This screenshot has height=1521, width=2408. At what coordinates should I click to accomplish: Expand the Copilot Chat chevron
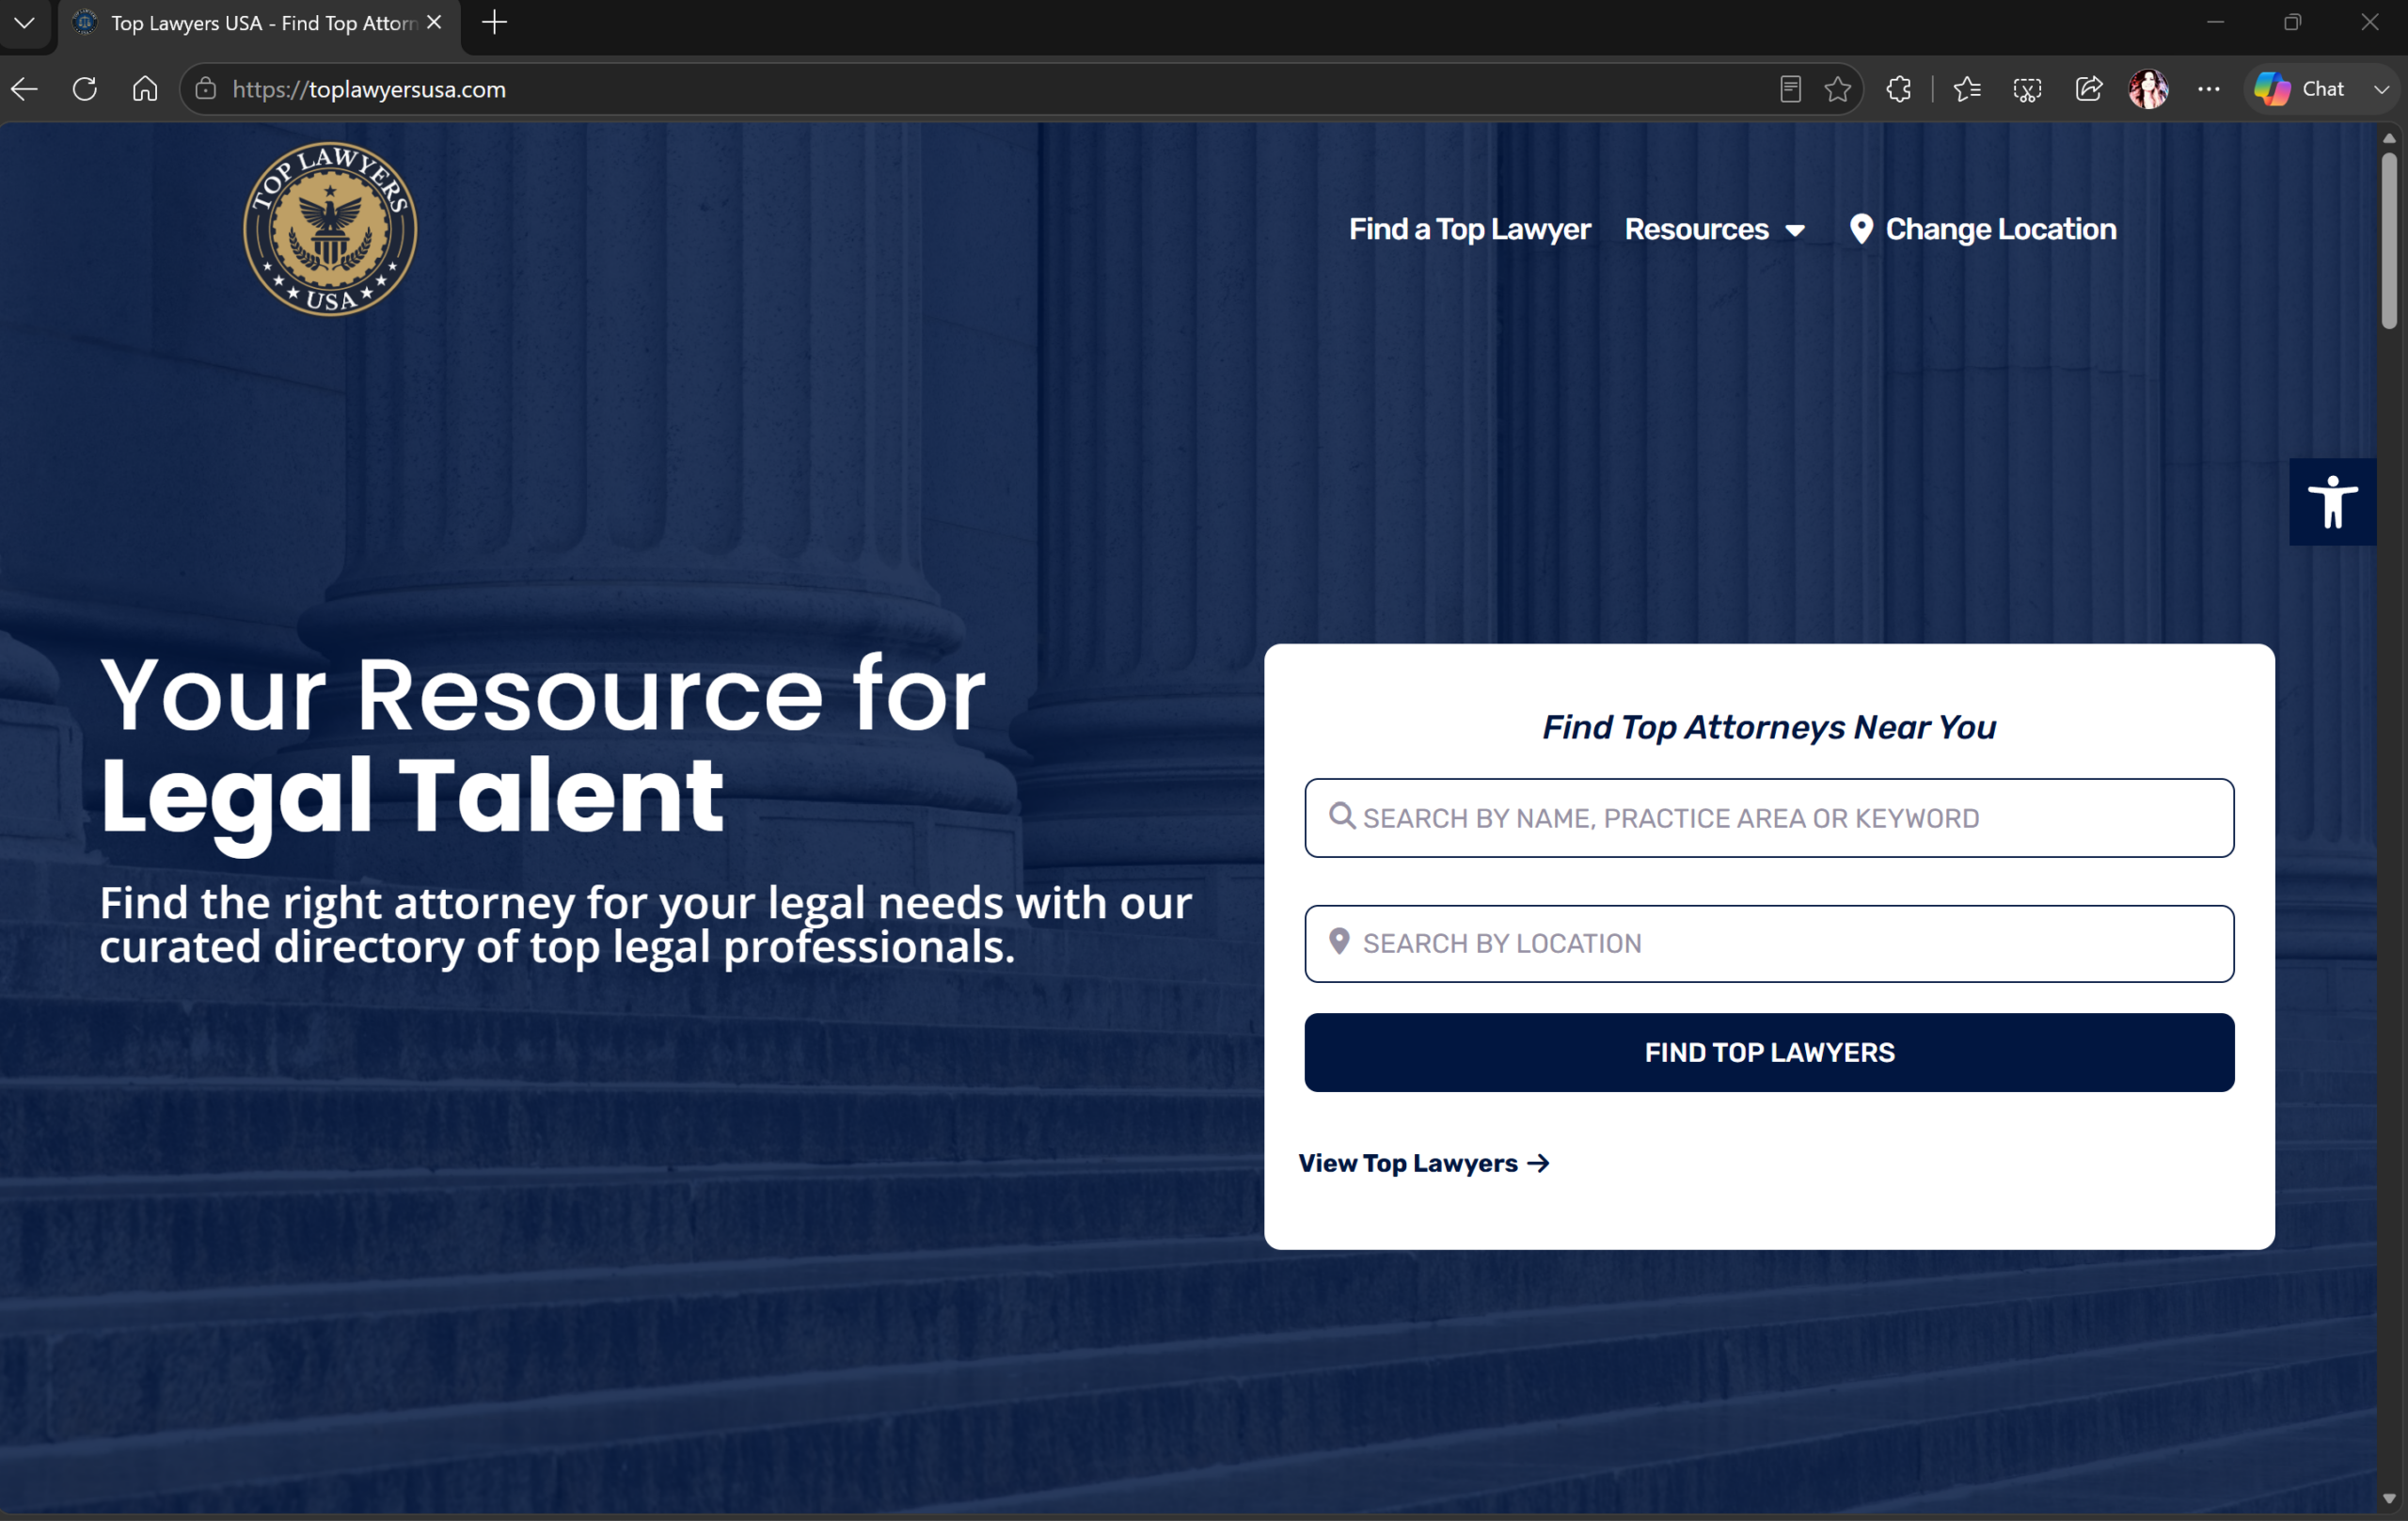coord(2381,89)
